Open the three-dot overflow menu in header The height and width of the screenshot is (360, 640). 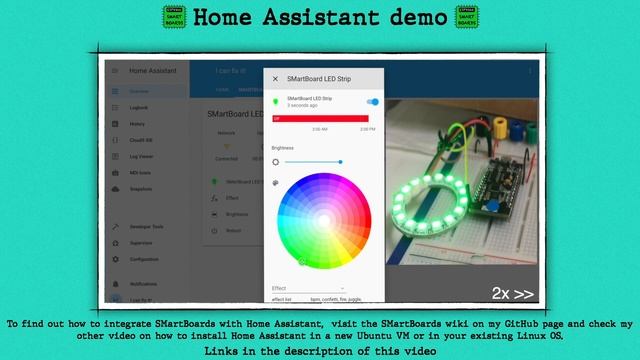click(530, 71)
